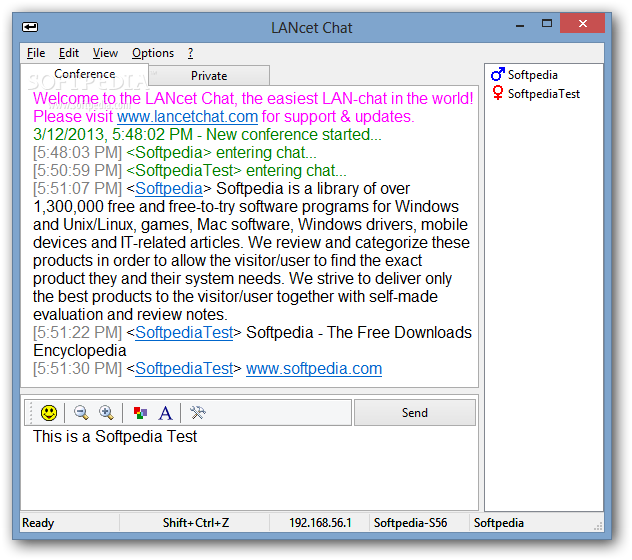Image resolution: width=632 pixels, height=560 pixels.
Task: Click the female icon next to SoftpediaTest user
Action: (x=498, y=93)
